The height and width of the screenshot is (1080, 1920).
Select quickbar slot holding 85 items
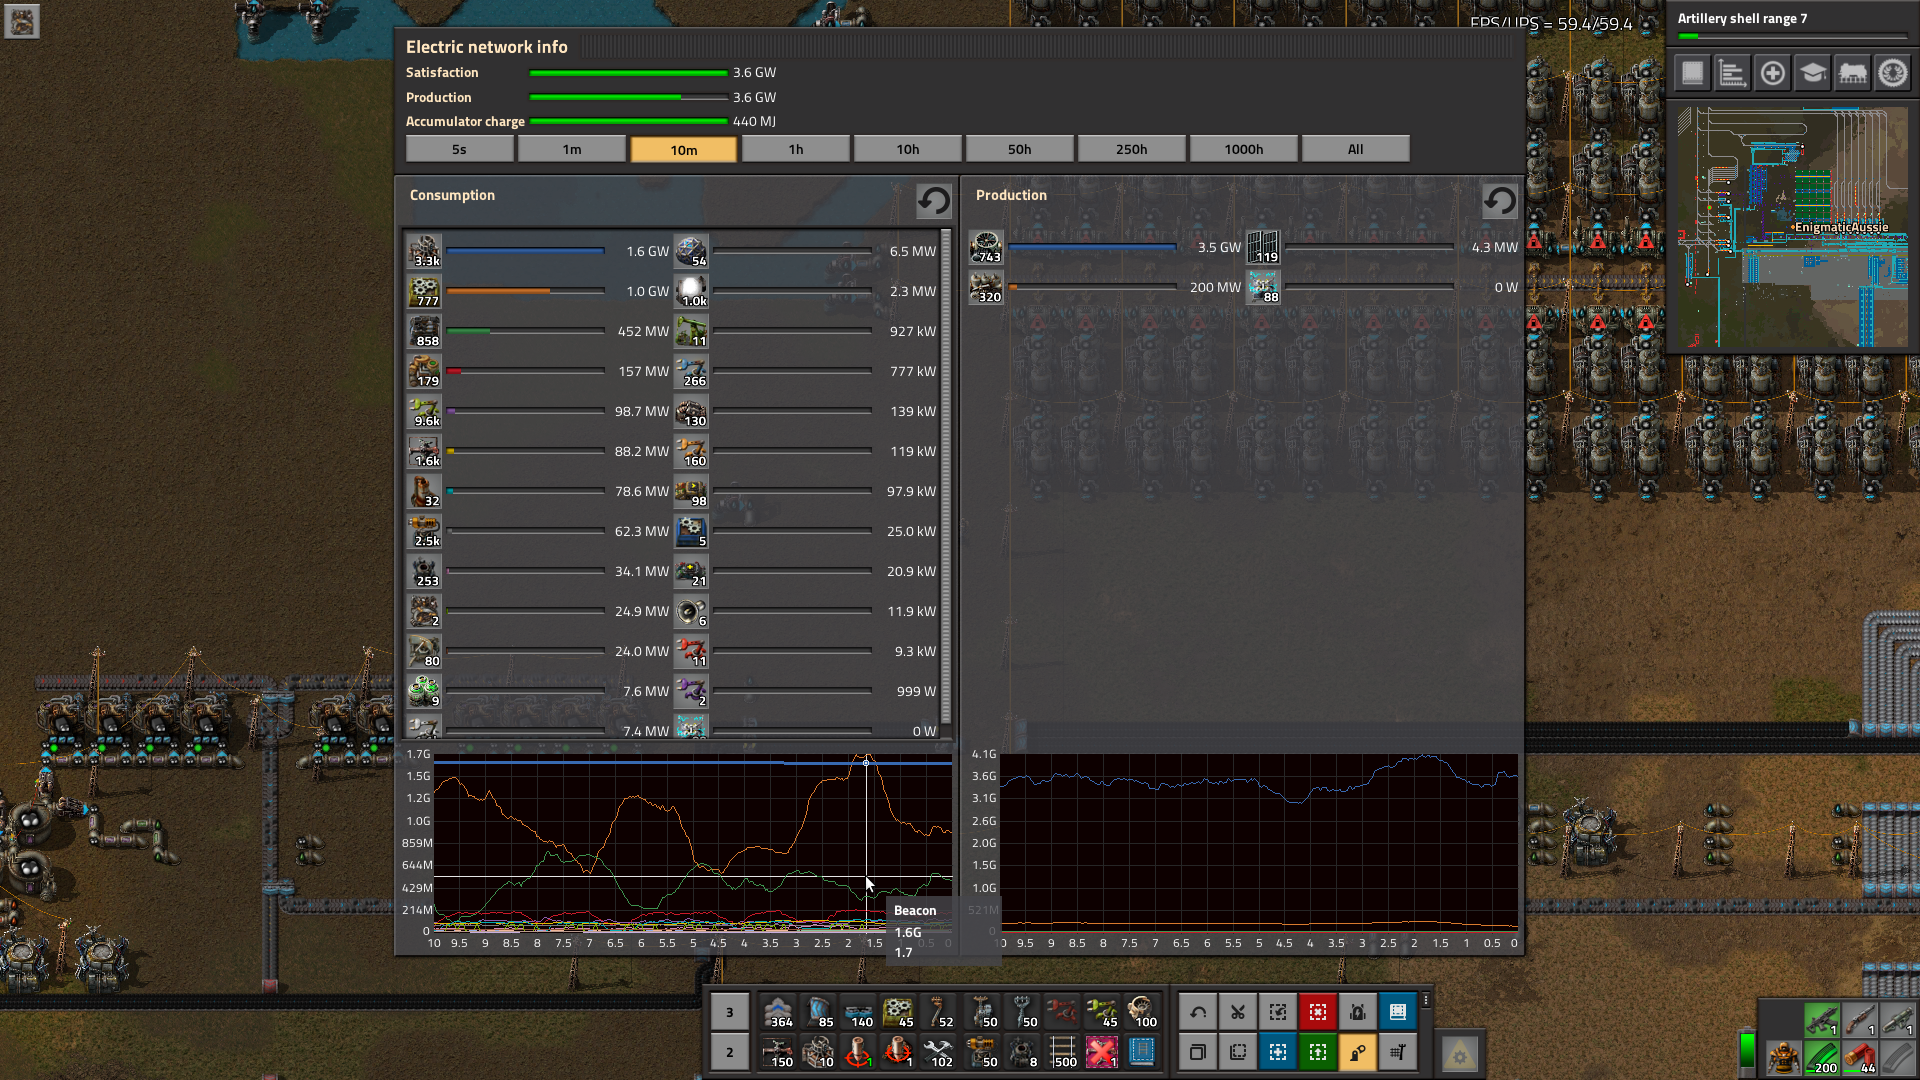[x=818, y=1012]
